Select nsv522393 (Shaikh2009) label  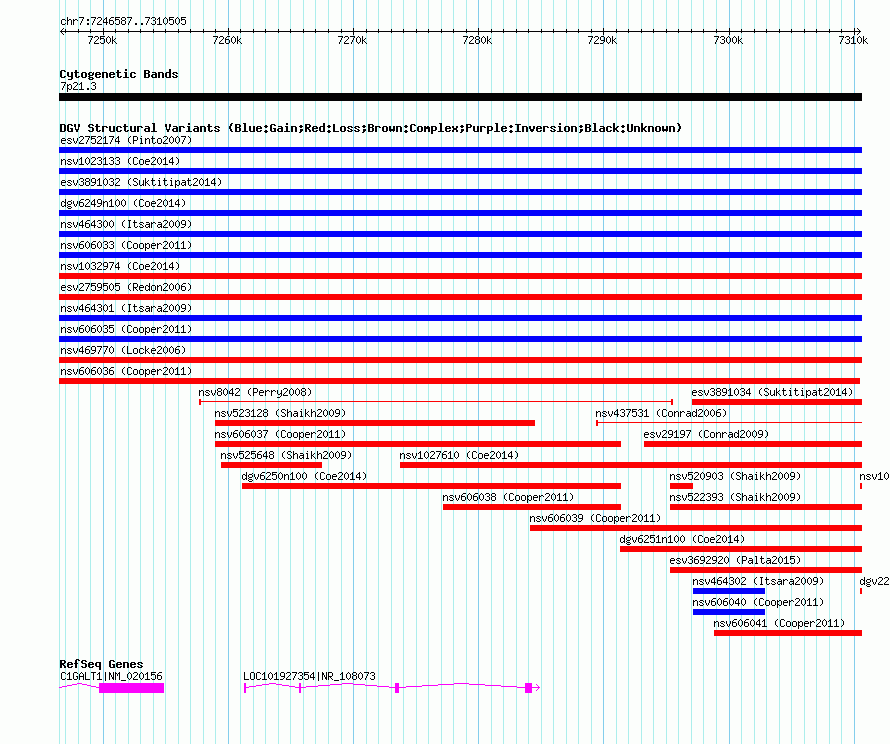point(735,497)
